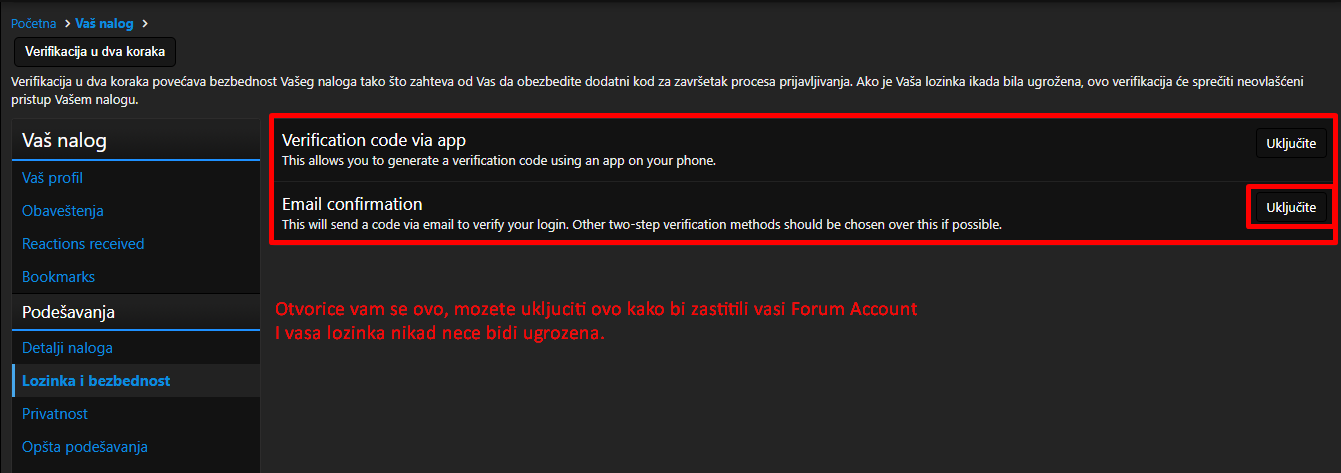Click the Email confirmation title
1341x473 pixels.
point(352,204)
